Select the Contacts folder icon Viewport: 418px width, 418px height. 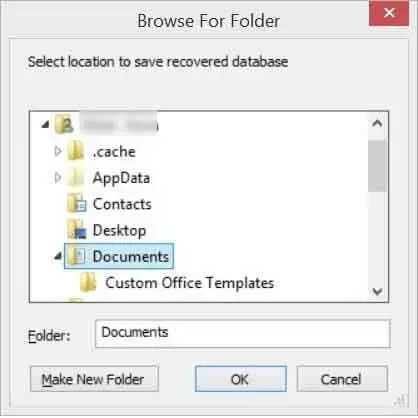click(x=76, y=204)
